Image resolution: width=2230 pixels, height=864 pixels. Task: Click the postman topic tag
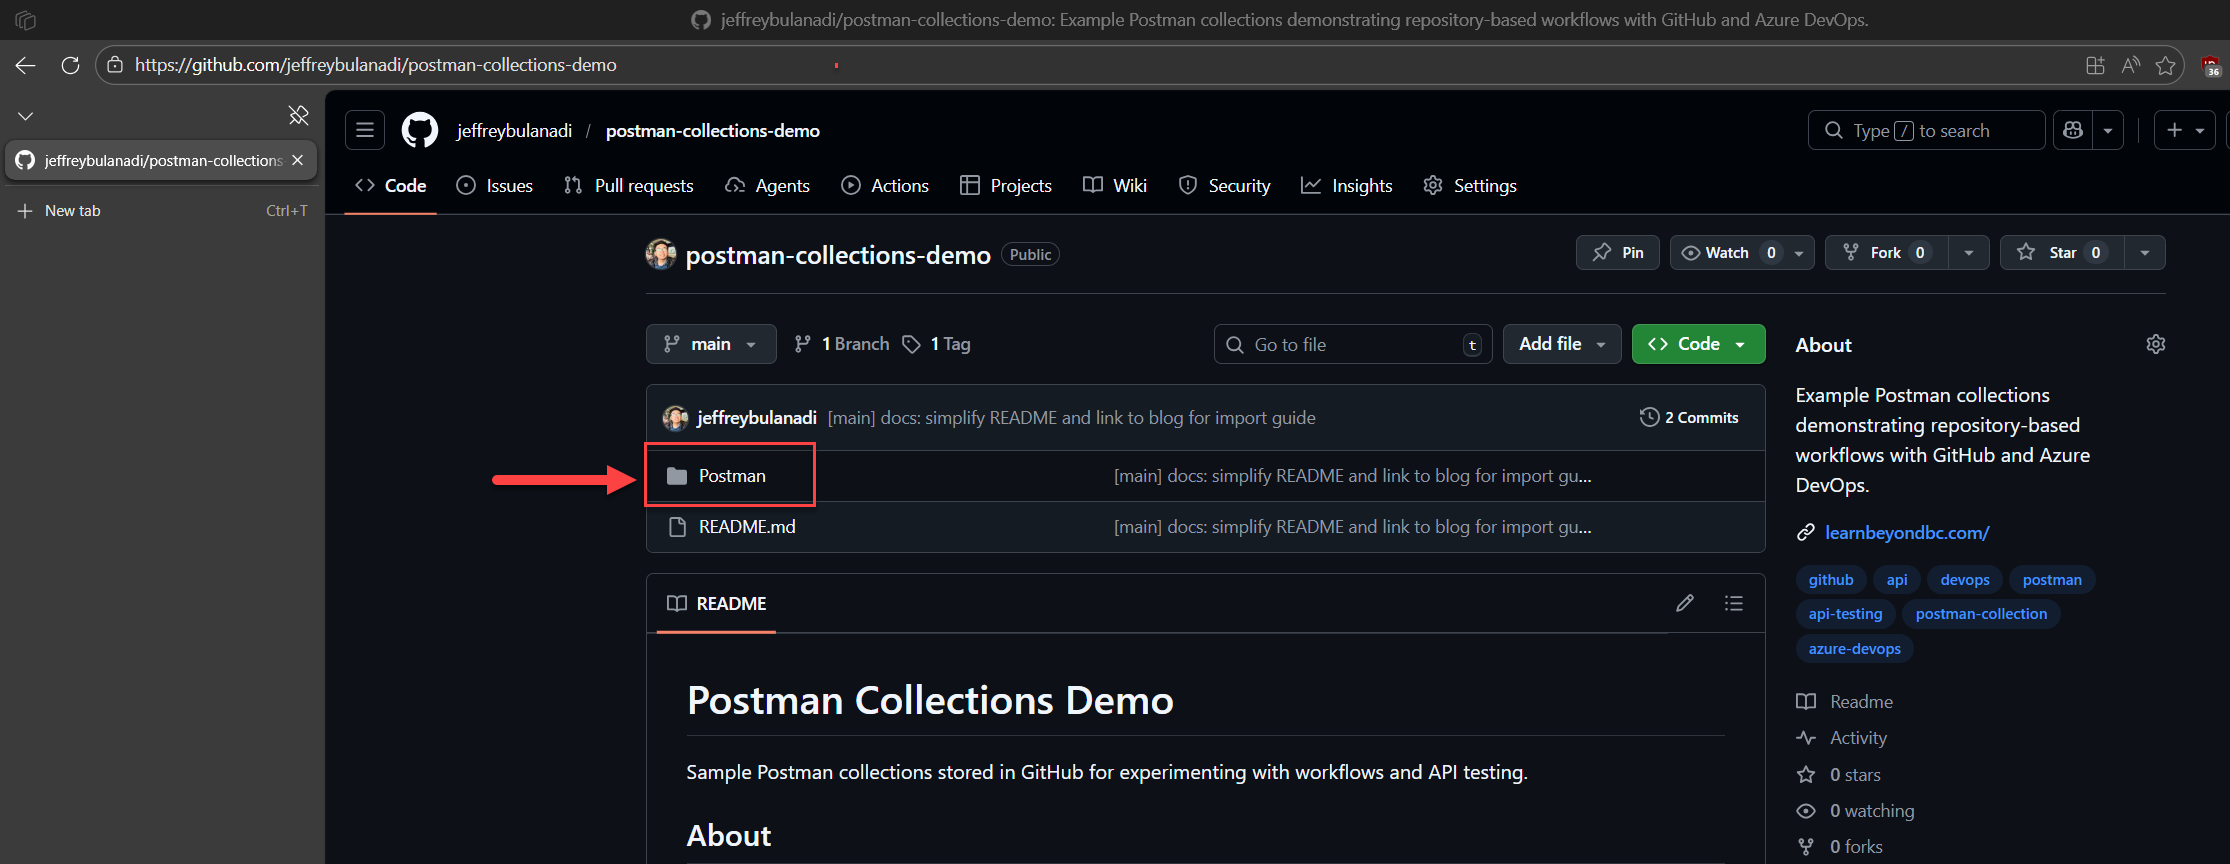[2052, 580]
